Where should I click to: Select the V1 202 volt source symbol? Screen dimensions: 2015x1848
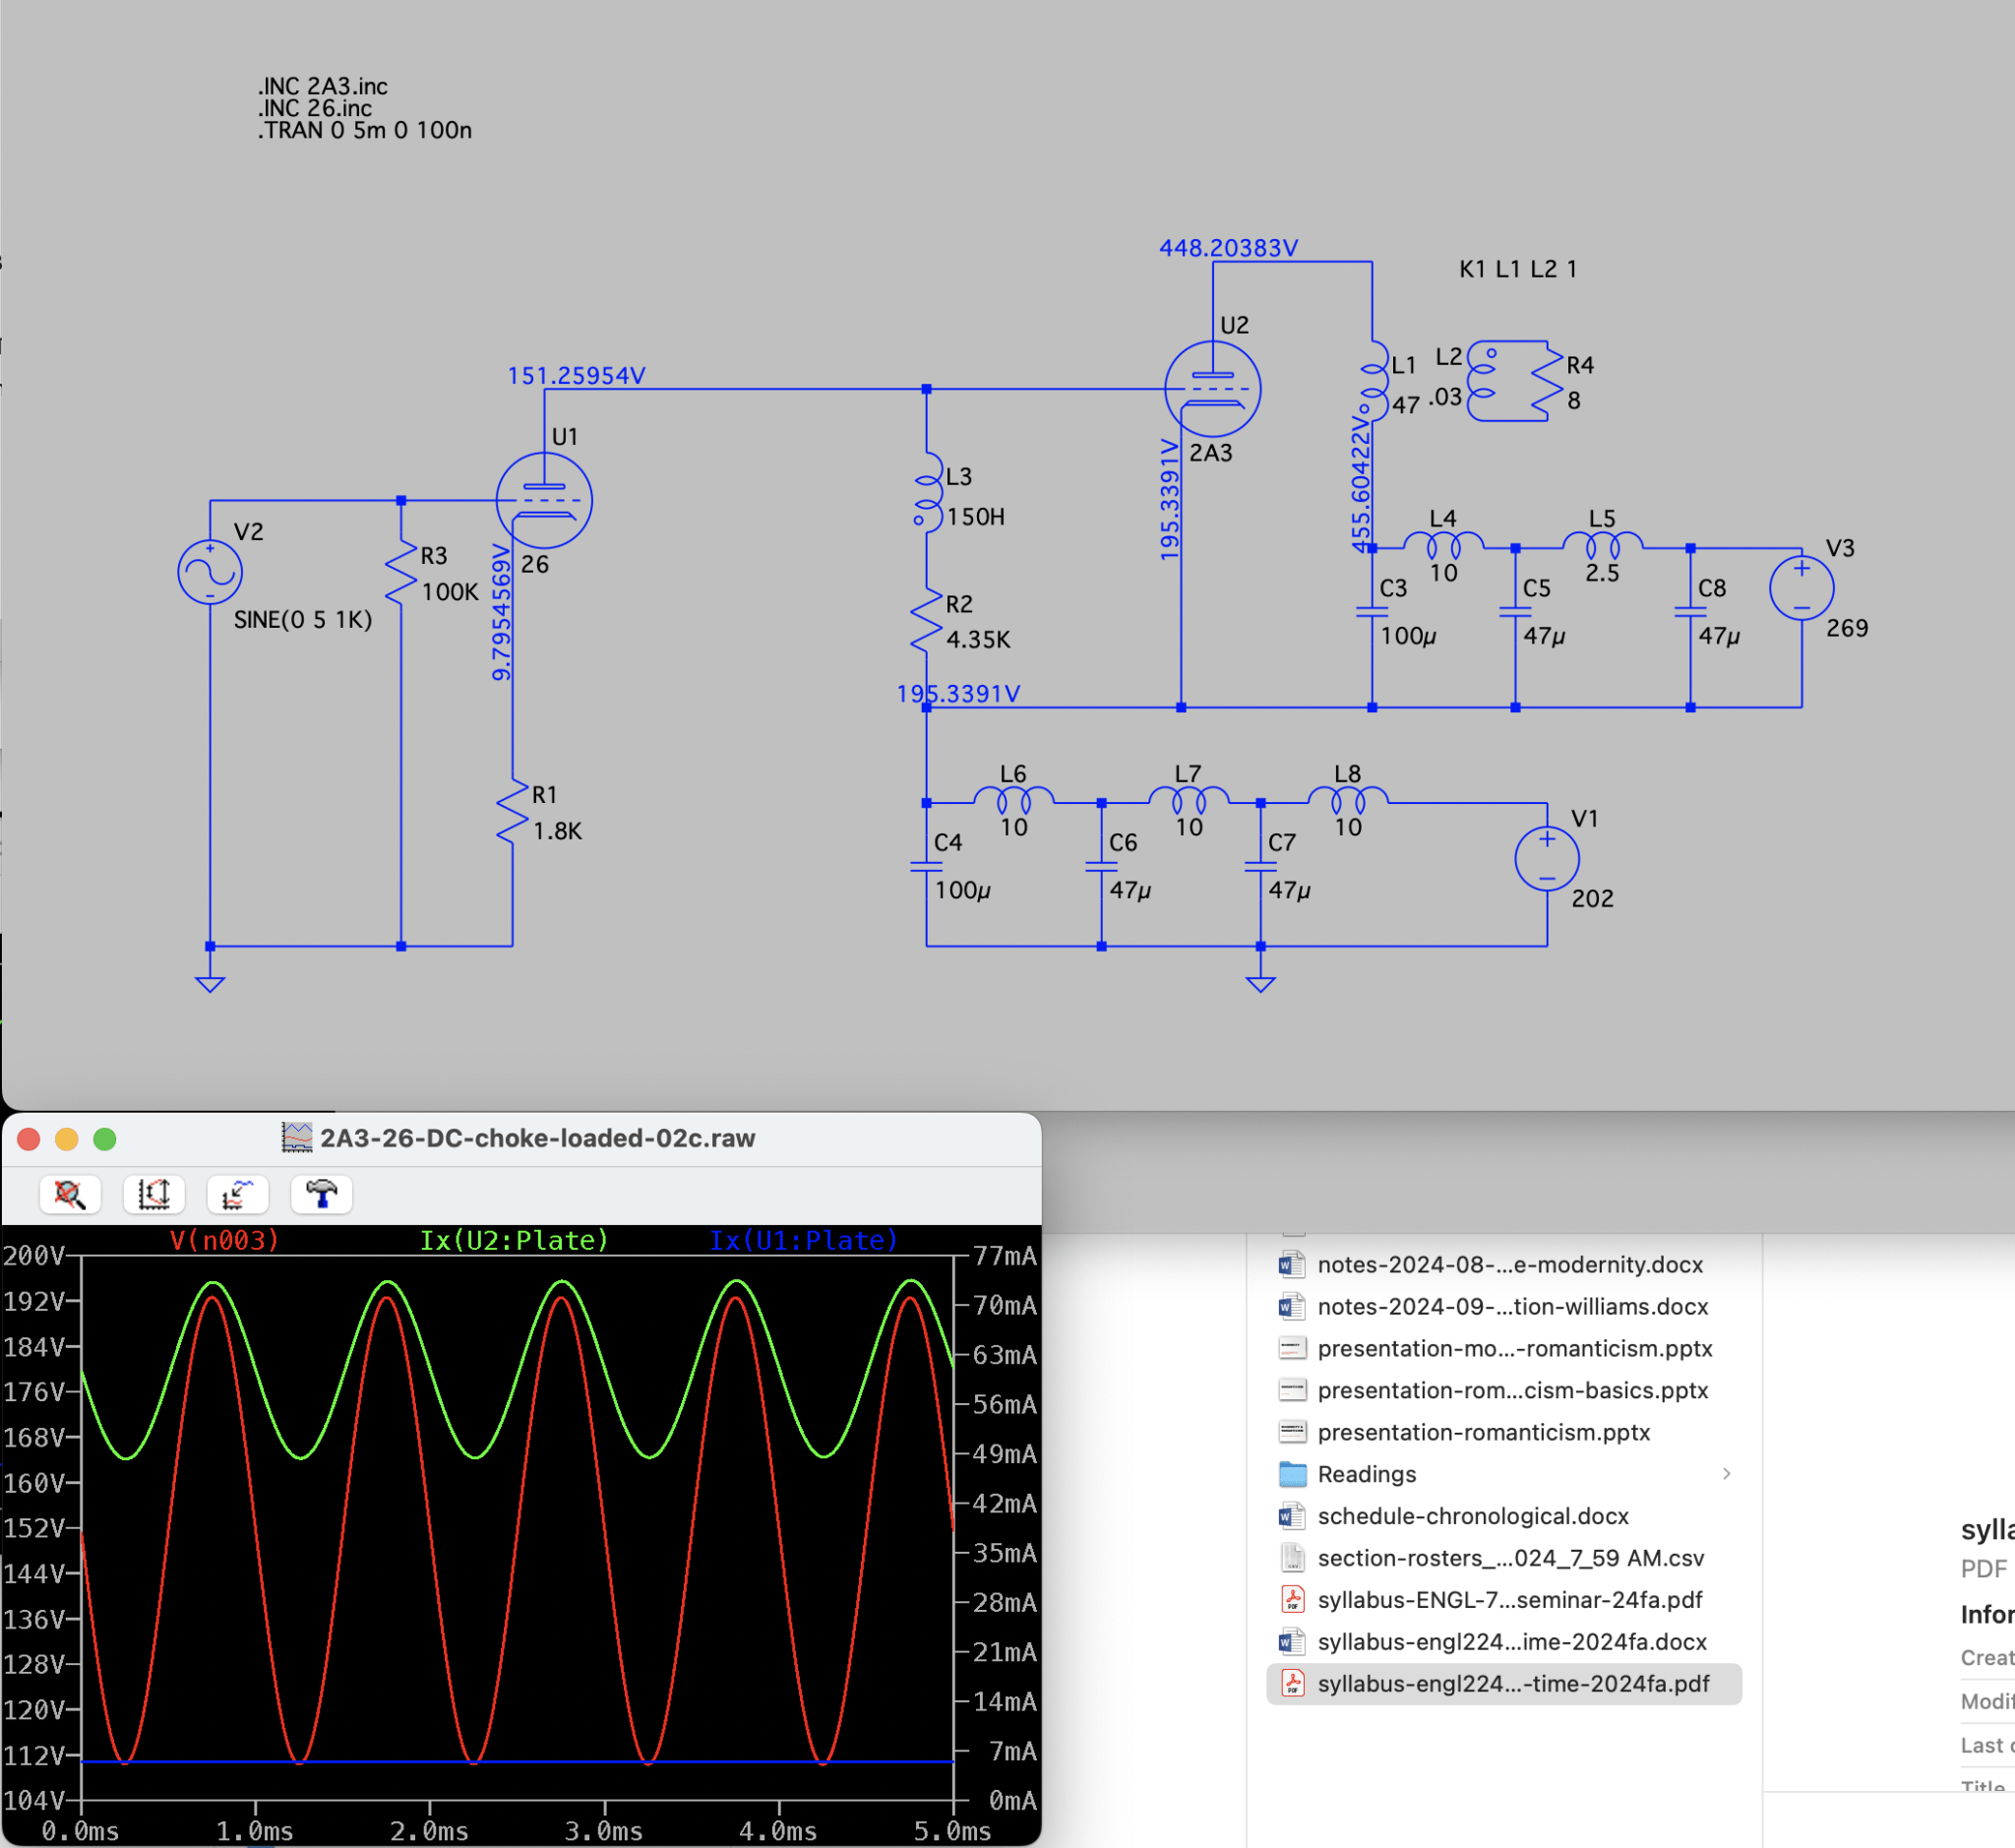[1547, 859]
